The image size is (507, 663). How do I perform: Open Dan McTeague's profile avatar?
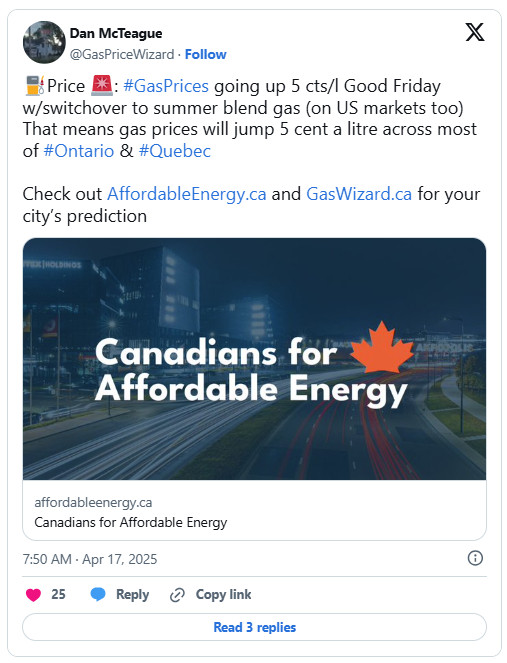(44, 42)
